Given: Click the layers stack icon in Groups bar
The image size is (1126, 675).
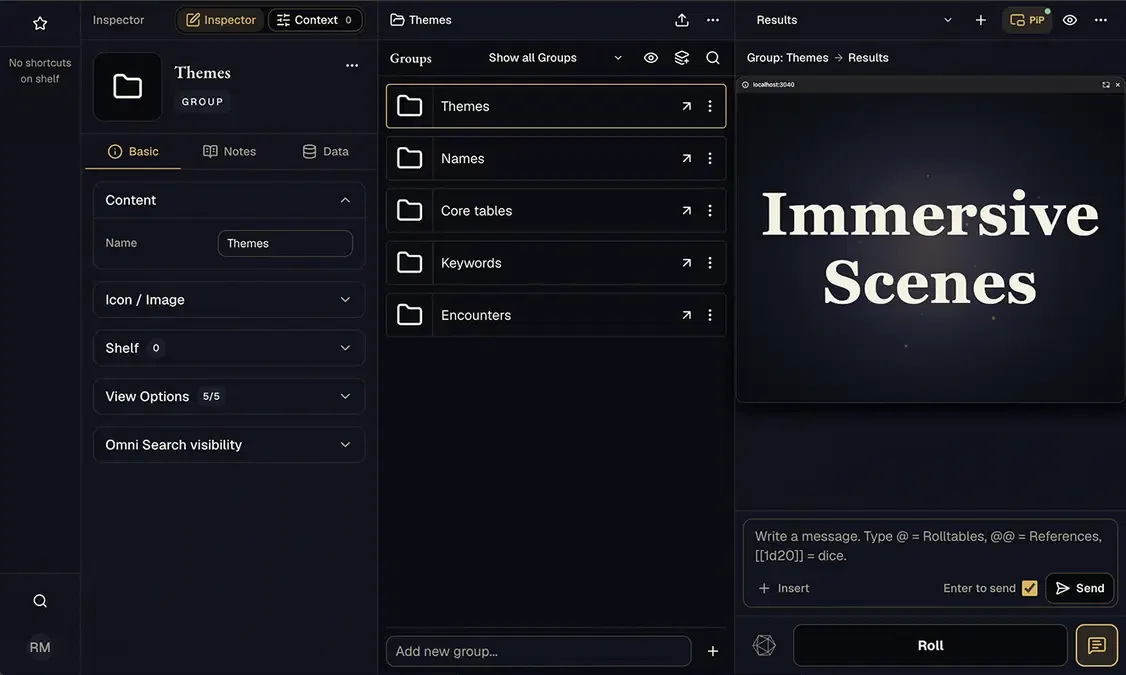Looking at the screenshot, I should pyautogui.click(x=681, y=57).
